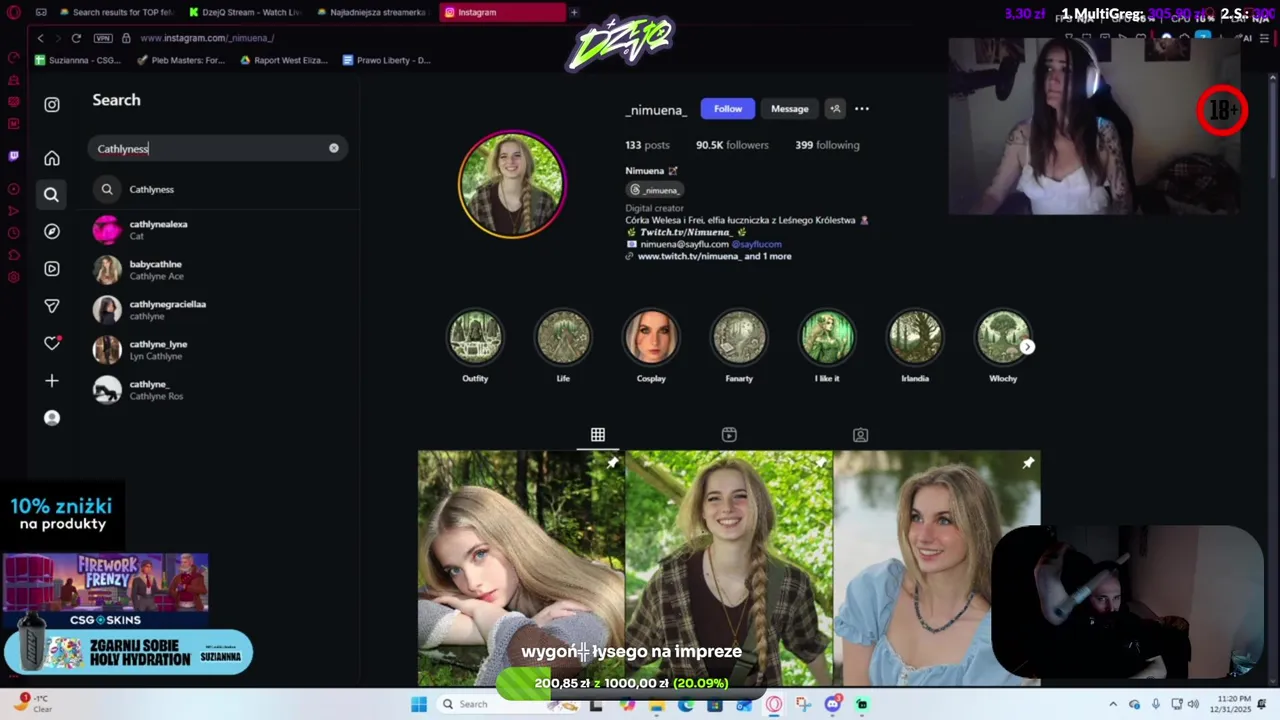
Task: Clear the search field with the X button
Action: click(x=334, y=148)
